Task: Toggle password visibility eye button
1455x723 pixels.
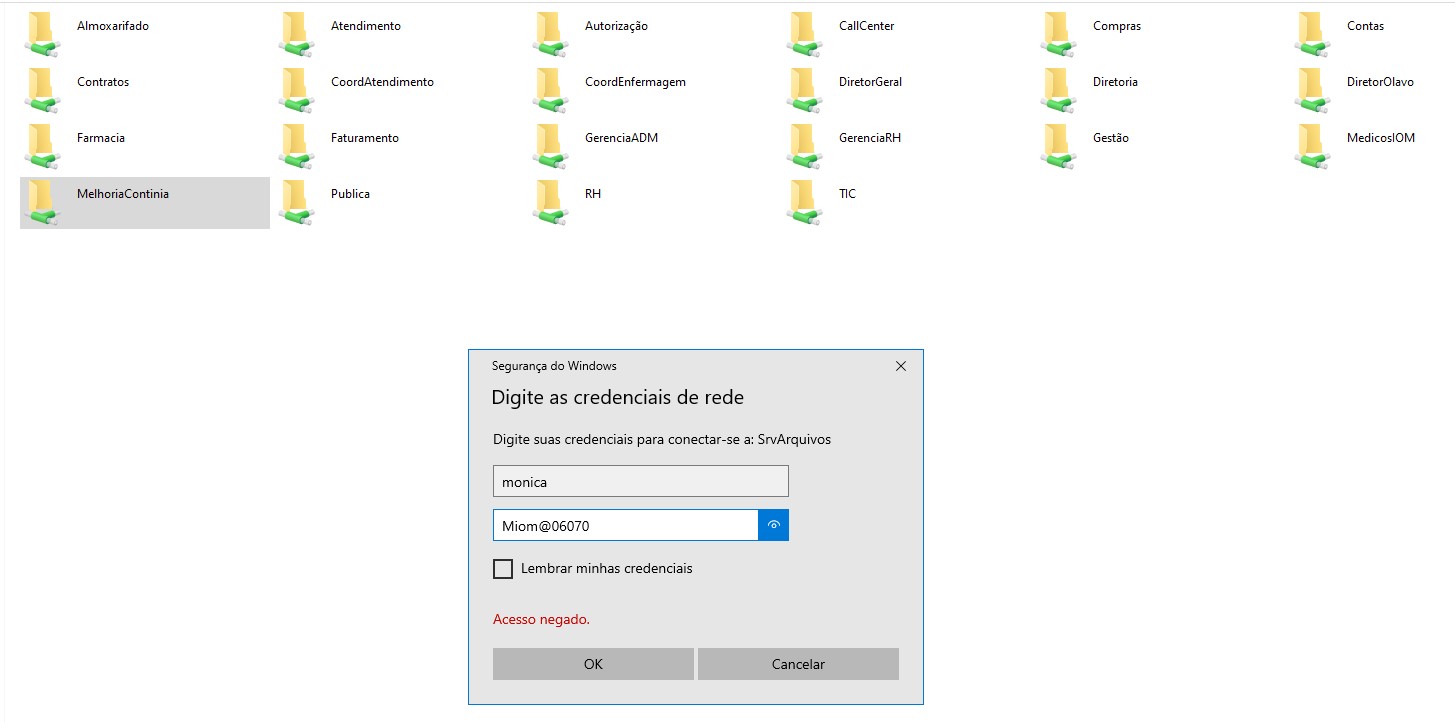Action: click(773, 525)
